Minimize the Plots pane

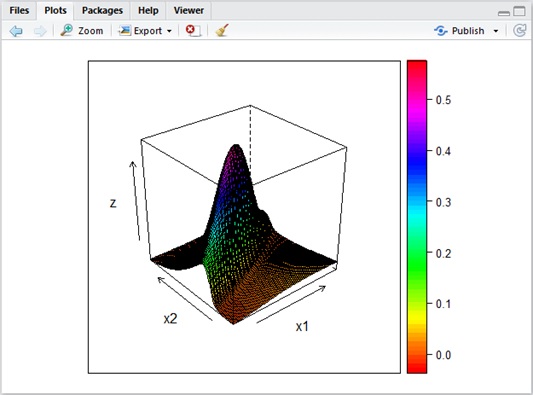point(504,13)
